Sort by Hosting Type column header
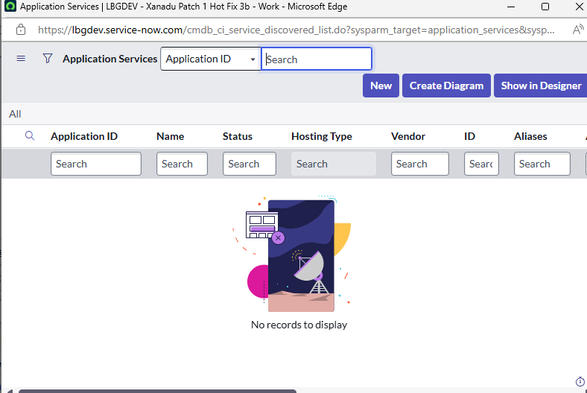The width and height of the screenshot is (587, 393). pos(322,136)
